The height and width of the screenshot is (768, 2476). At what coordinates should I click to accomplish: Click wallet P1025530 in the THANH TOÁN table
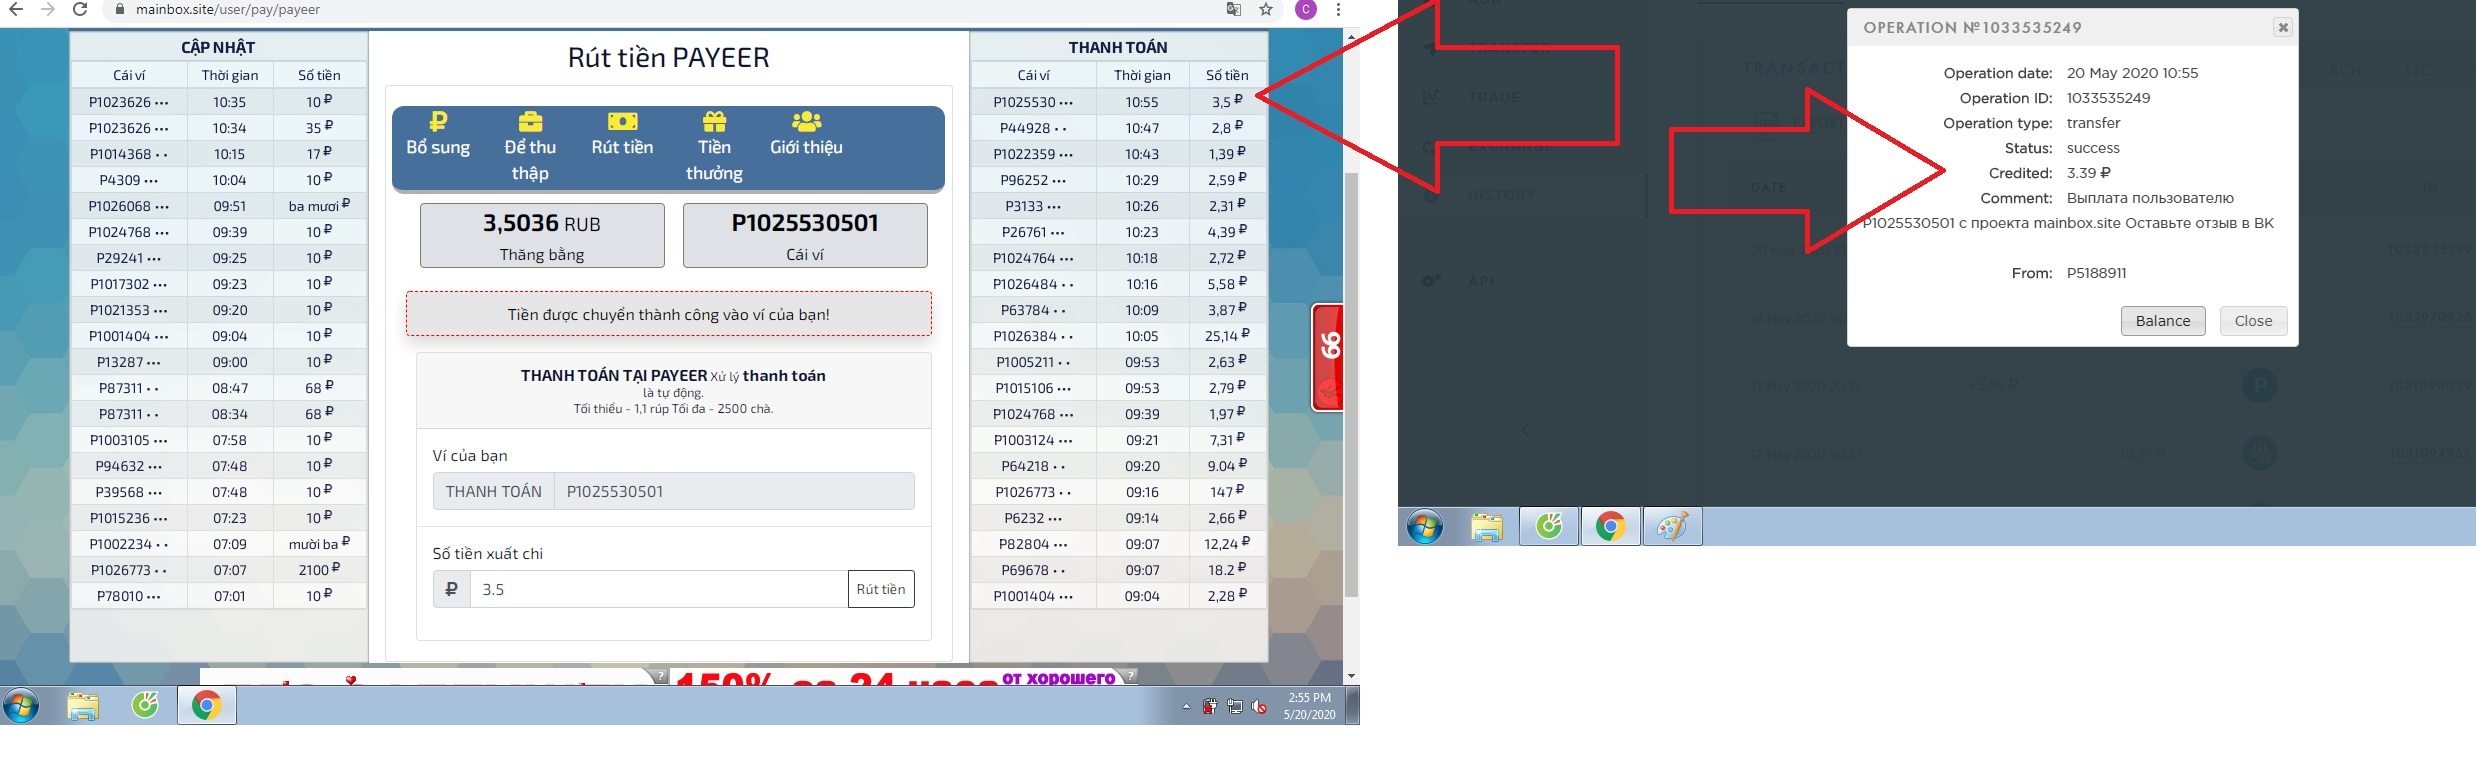(x=1033, y=102)
